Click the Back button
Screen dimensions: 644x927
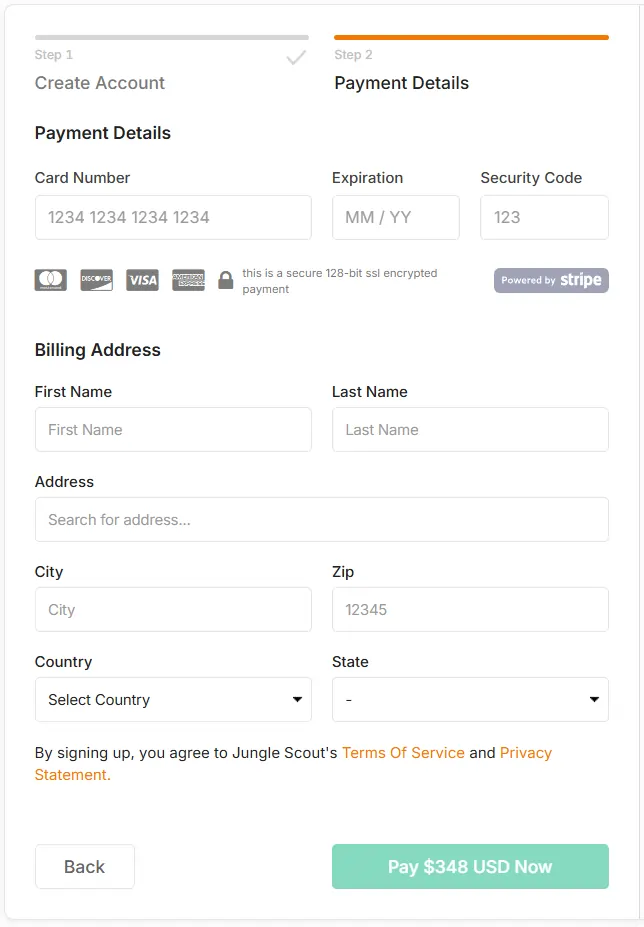pyautogui.click(x=84, y=866)
